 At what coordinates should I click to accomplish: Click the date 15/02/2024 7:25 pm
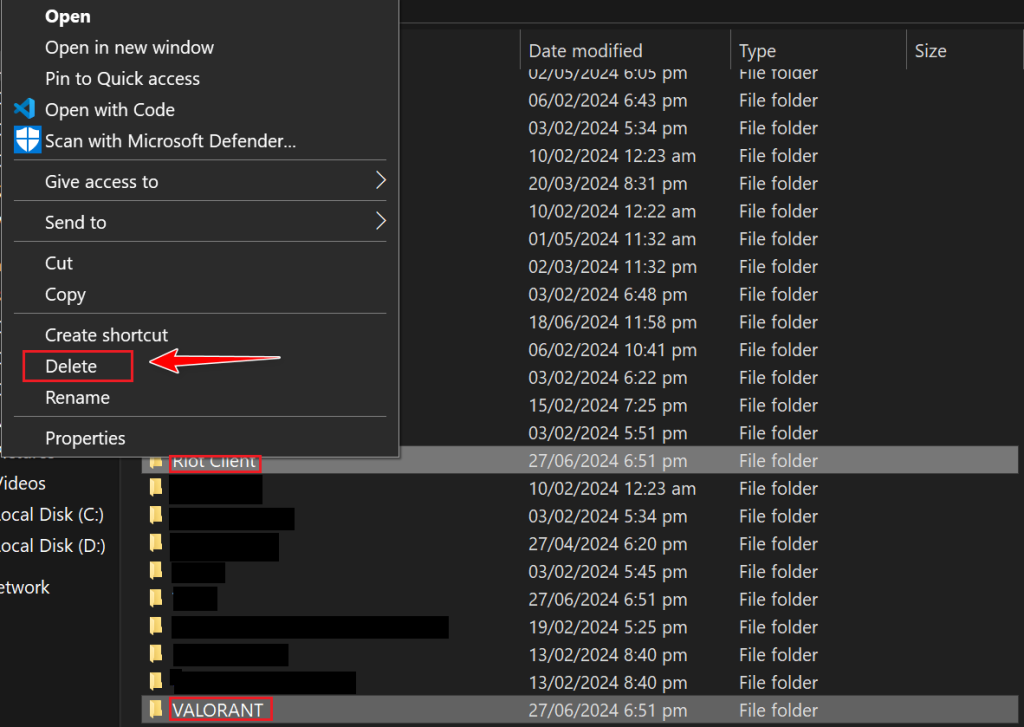pos(607,406)
